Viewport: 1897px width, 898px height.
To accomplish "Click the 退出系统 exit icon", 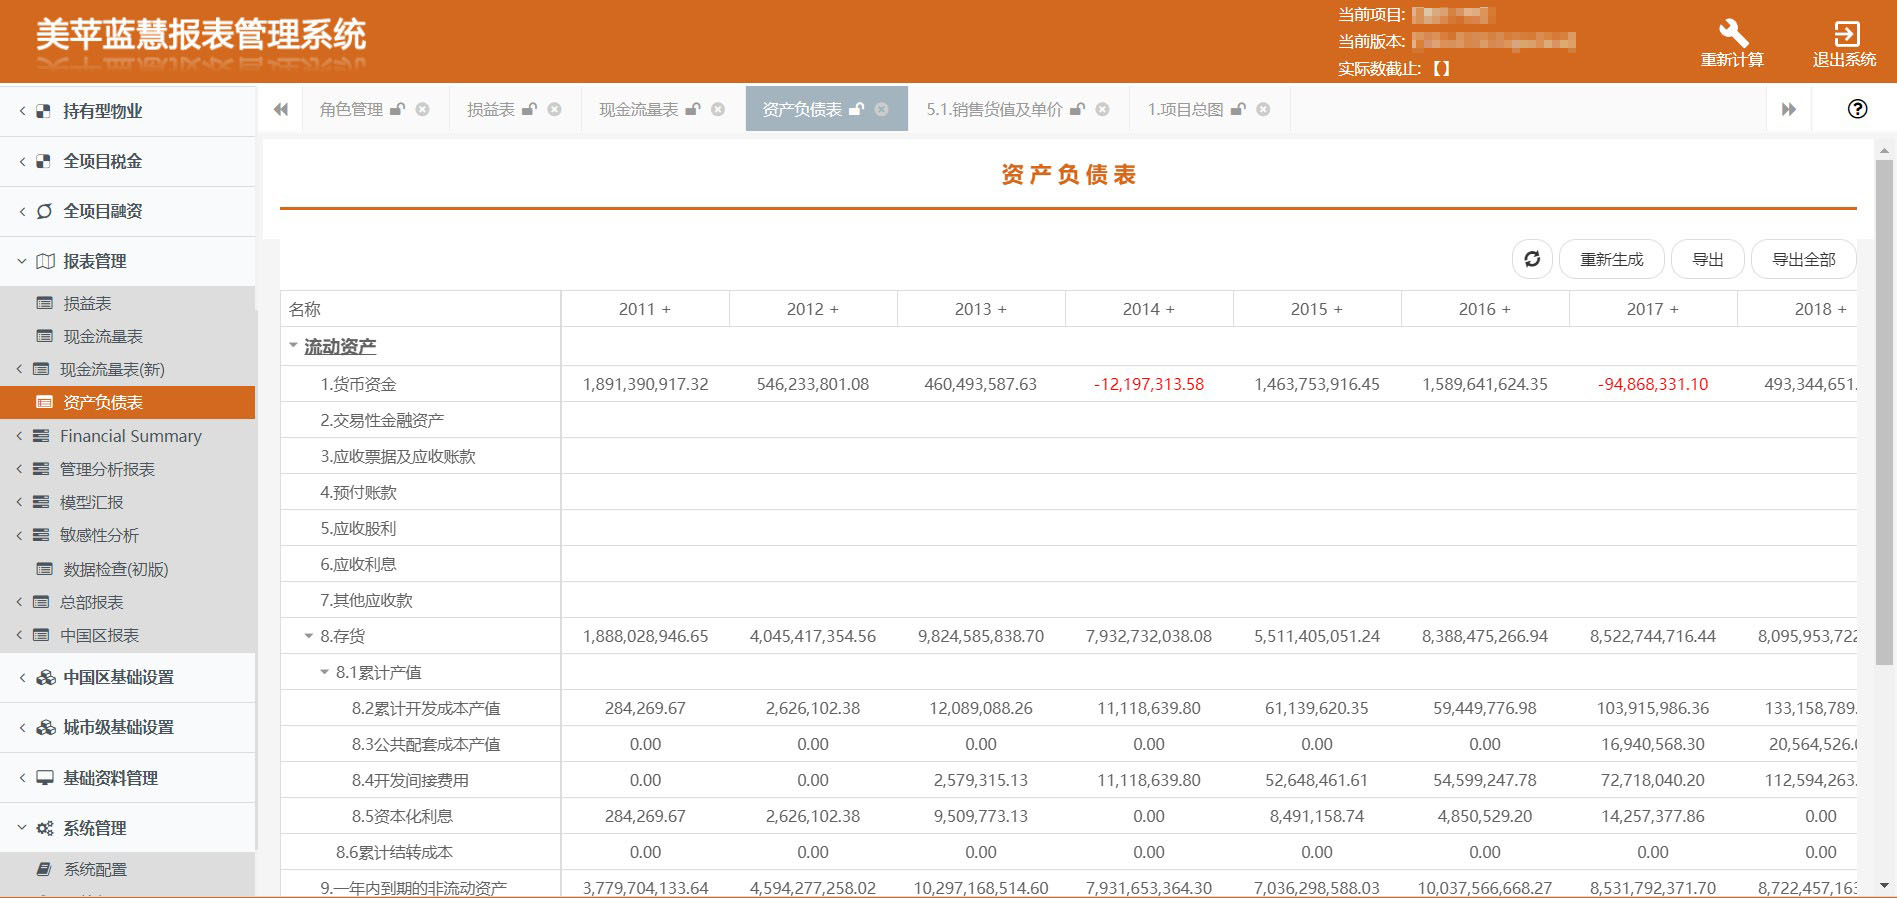I will [x=1845, y=33].
